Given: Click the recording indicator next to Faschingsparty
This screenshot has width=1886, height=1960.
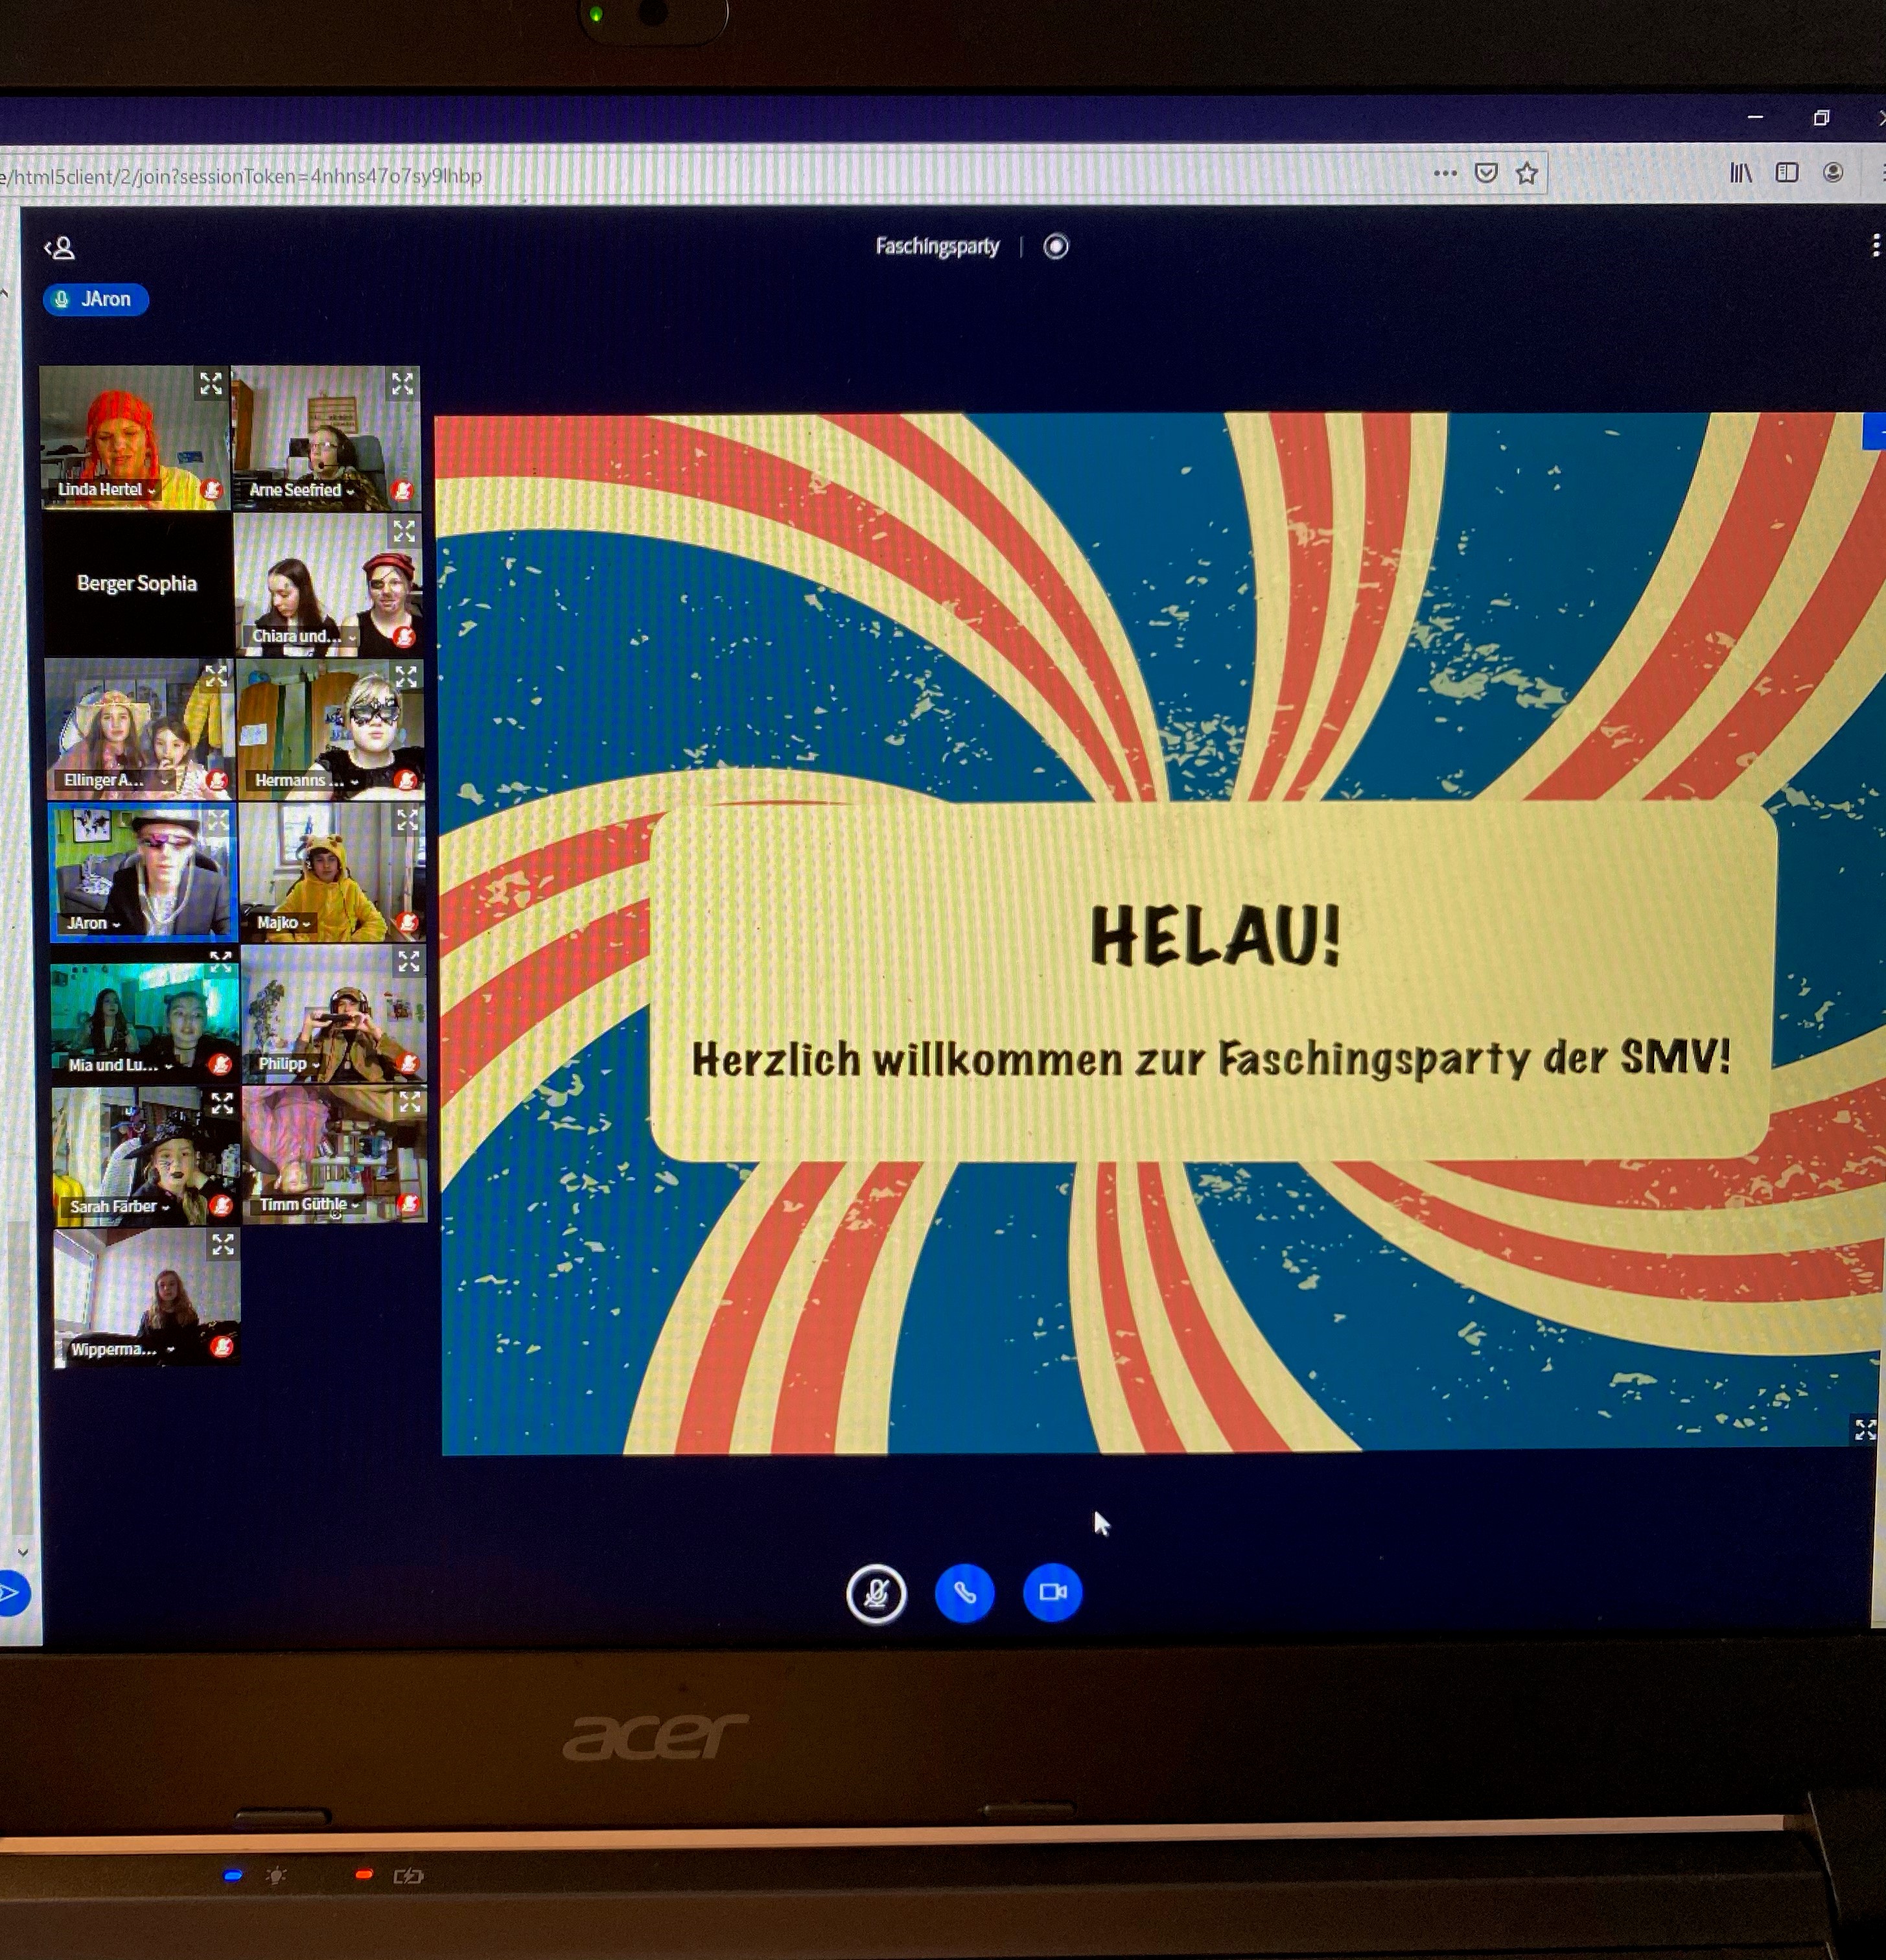Looking at the screenshot, I should tap(1056, 246).
